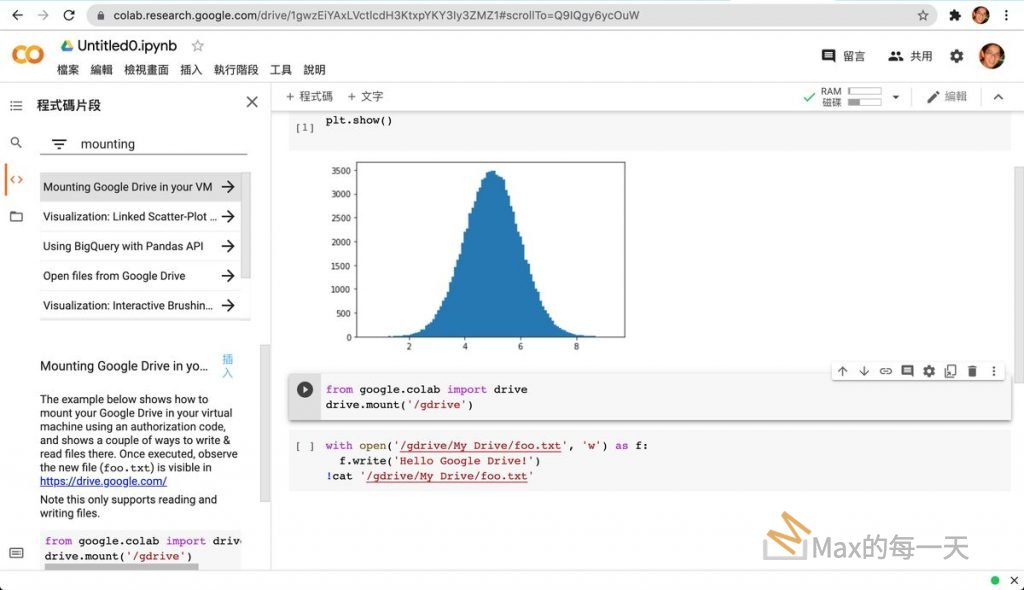Screen dimensions: 1024x590
Task: Copy link to cell icon
Action: (x=886, y=371)
